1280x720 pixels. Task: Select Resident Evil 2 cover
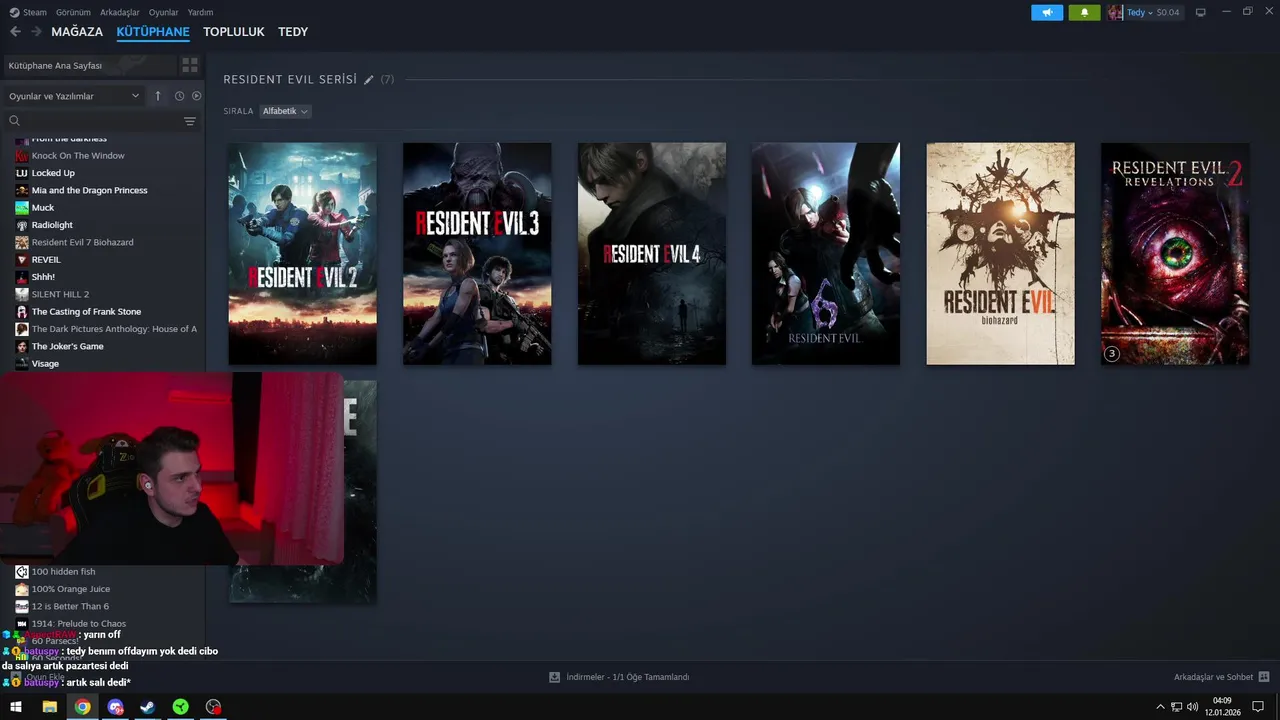[x=302, y=253]
